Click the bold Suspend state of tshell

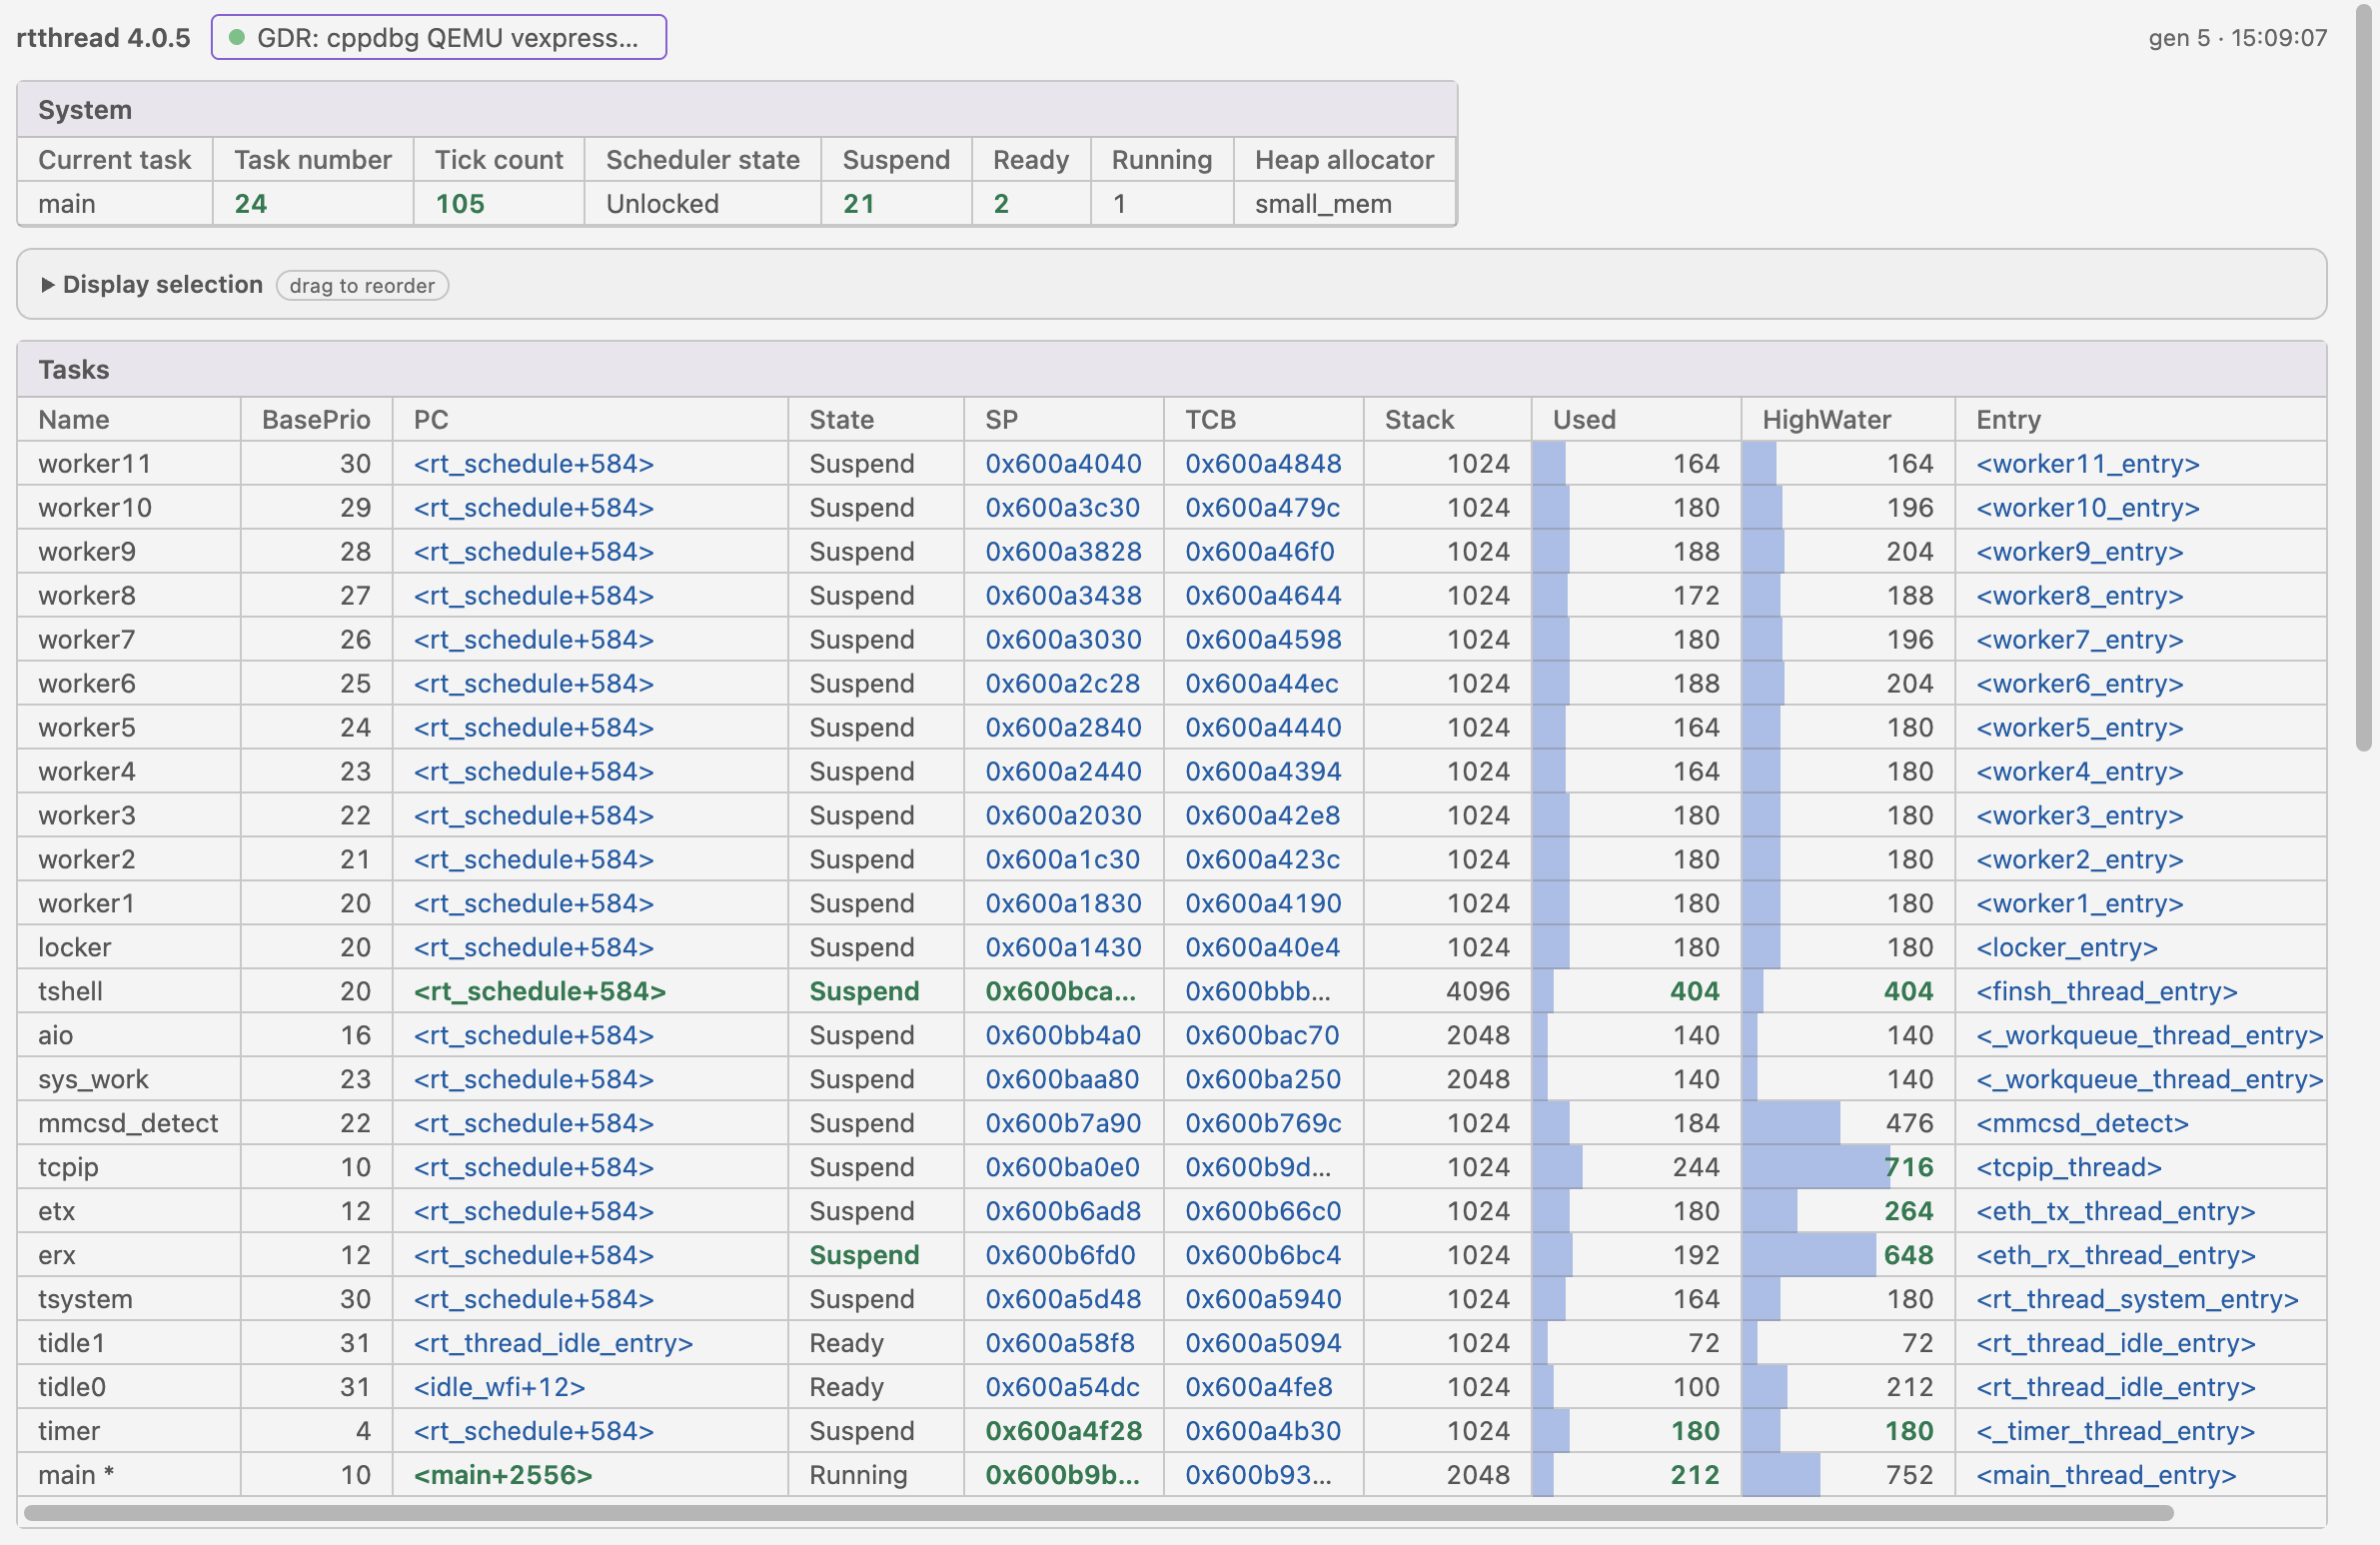[x=864, y=992]
